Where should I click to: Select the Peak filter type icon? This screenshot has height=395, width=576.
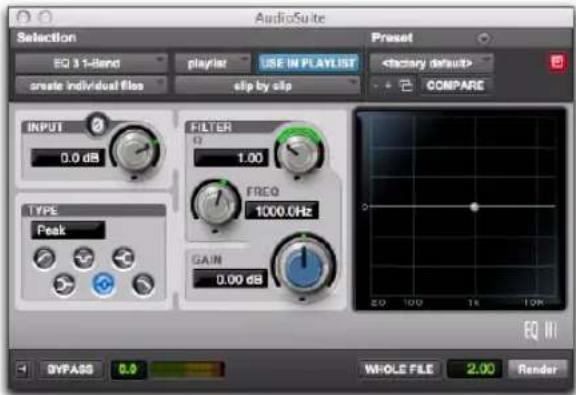[x=104, y=284]
